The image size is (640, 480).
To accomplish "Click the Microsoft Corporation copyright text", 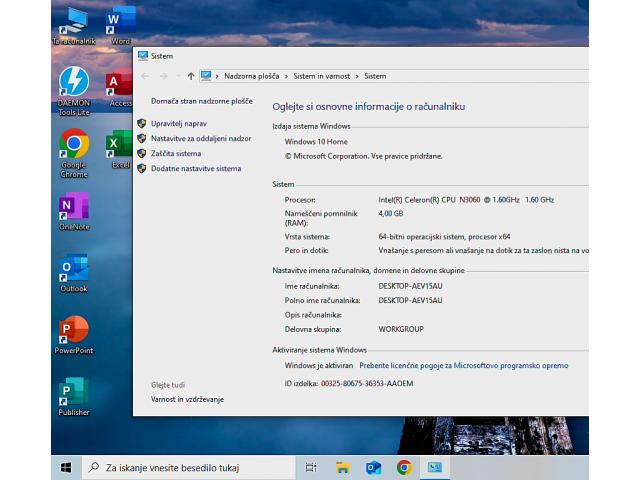I will click(x=363, y=156).
